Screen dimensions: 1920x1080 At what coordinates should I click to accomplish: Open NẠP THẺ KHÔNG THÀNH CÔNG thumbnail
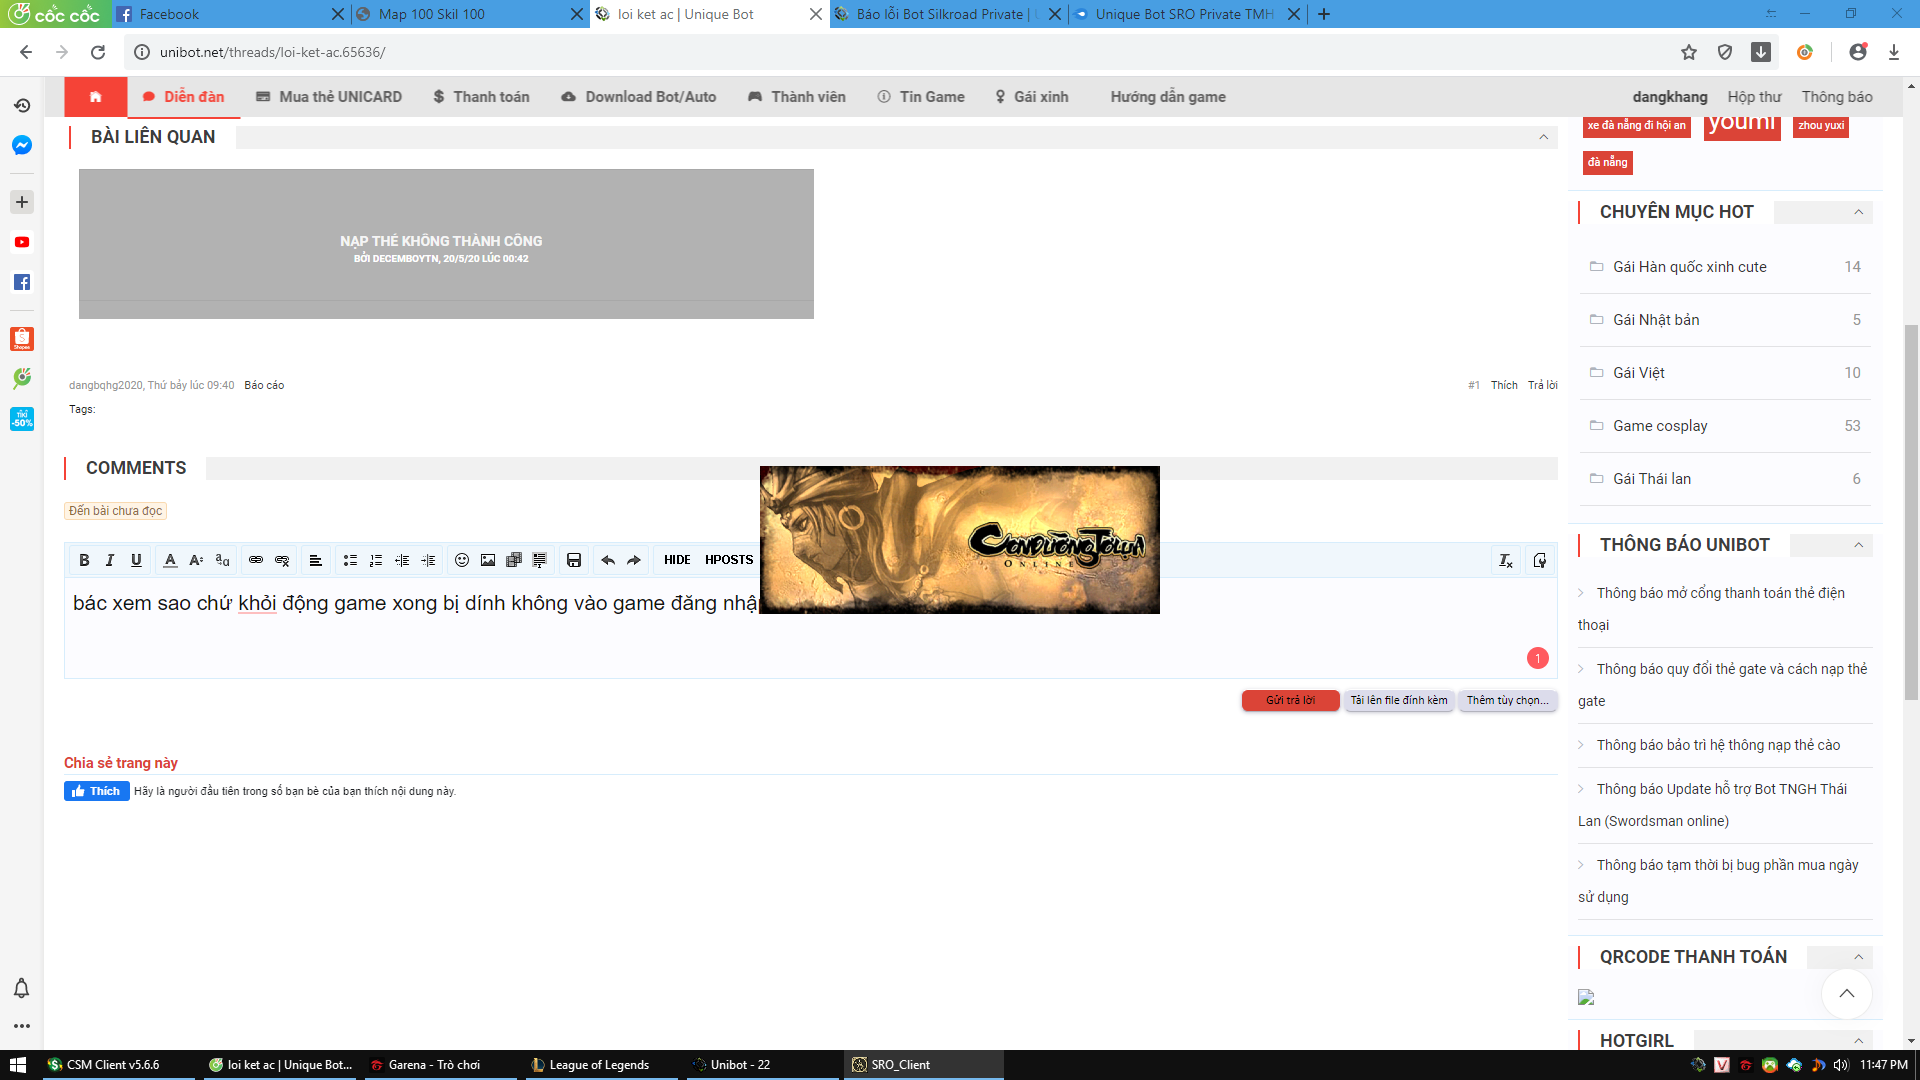pos(446,244)
